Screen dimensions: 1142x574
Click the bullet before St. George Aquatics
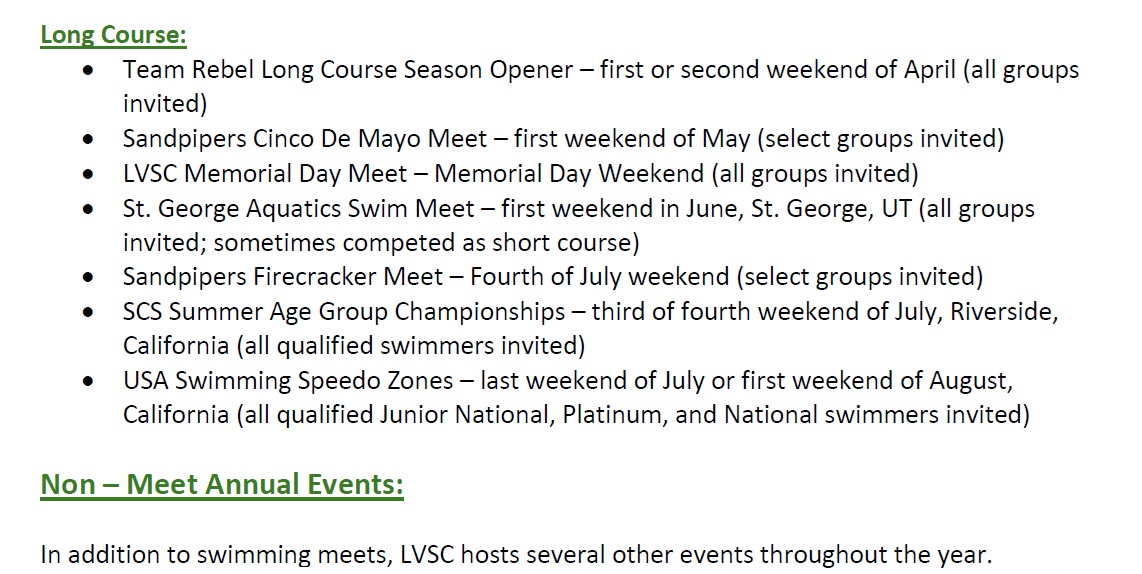91,210
